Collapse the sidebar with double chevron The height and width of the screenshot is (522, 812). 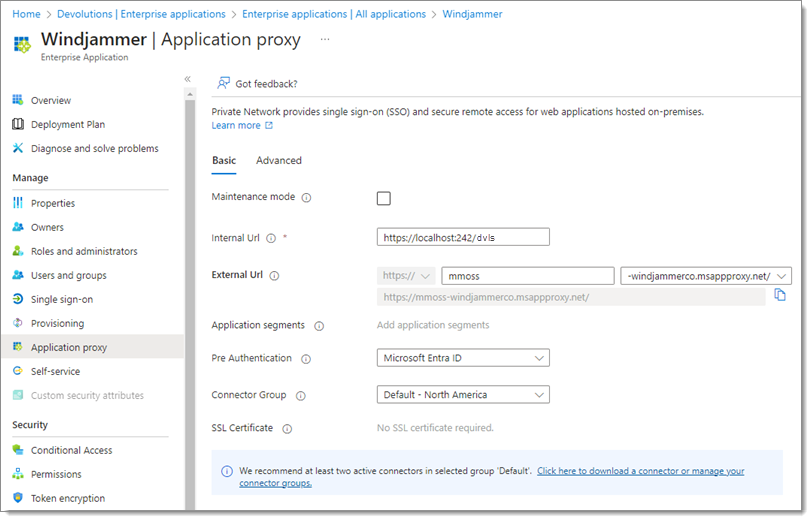(187, 79)
